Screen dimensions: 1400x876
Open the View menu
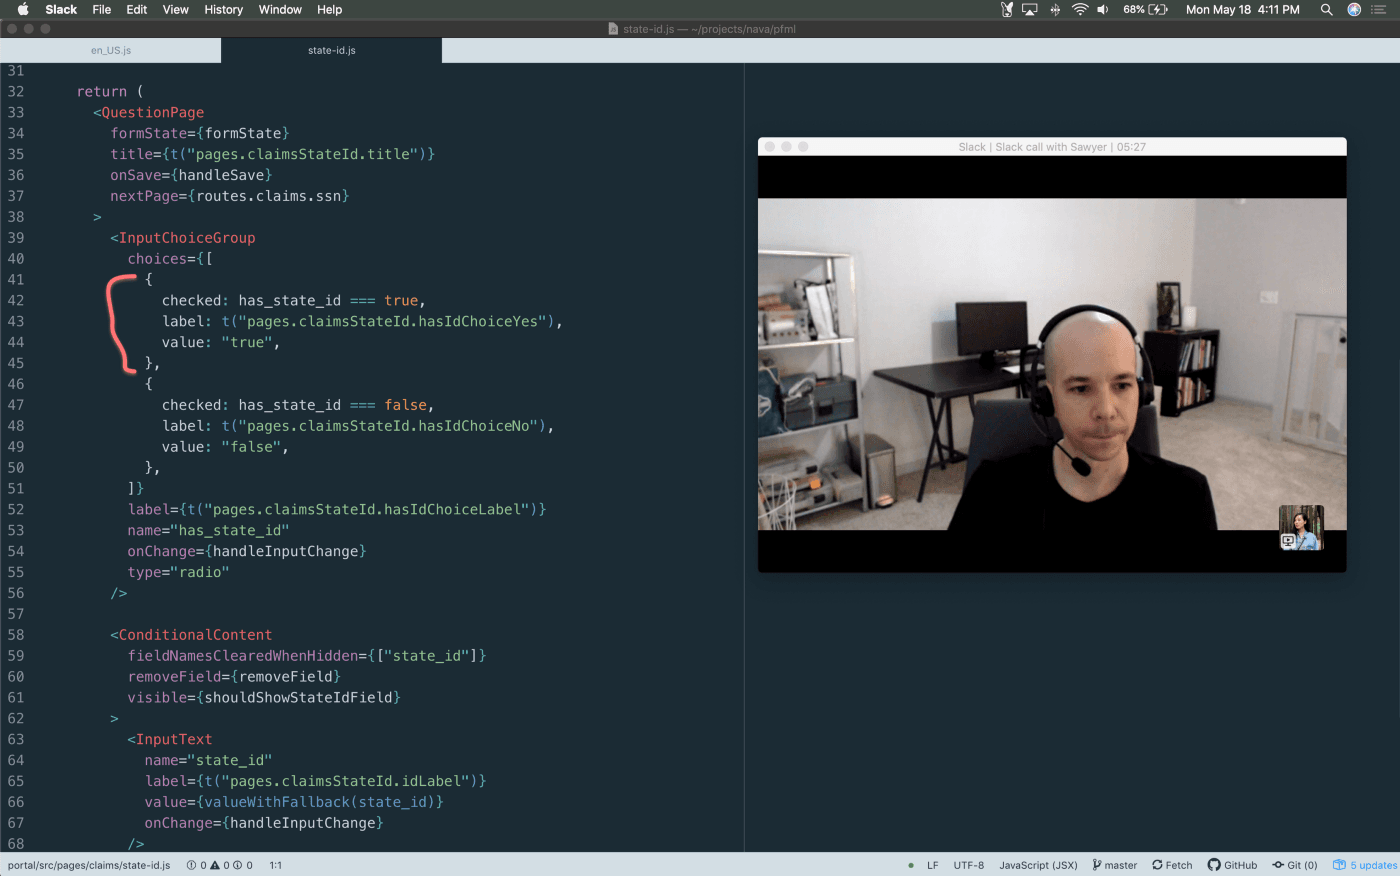tap(175, 10)
